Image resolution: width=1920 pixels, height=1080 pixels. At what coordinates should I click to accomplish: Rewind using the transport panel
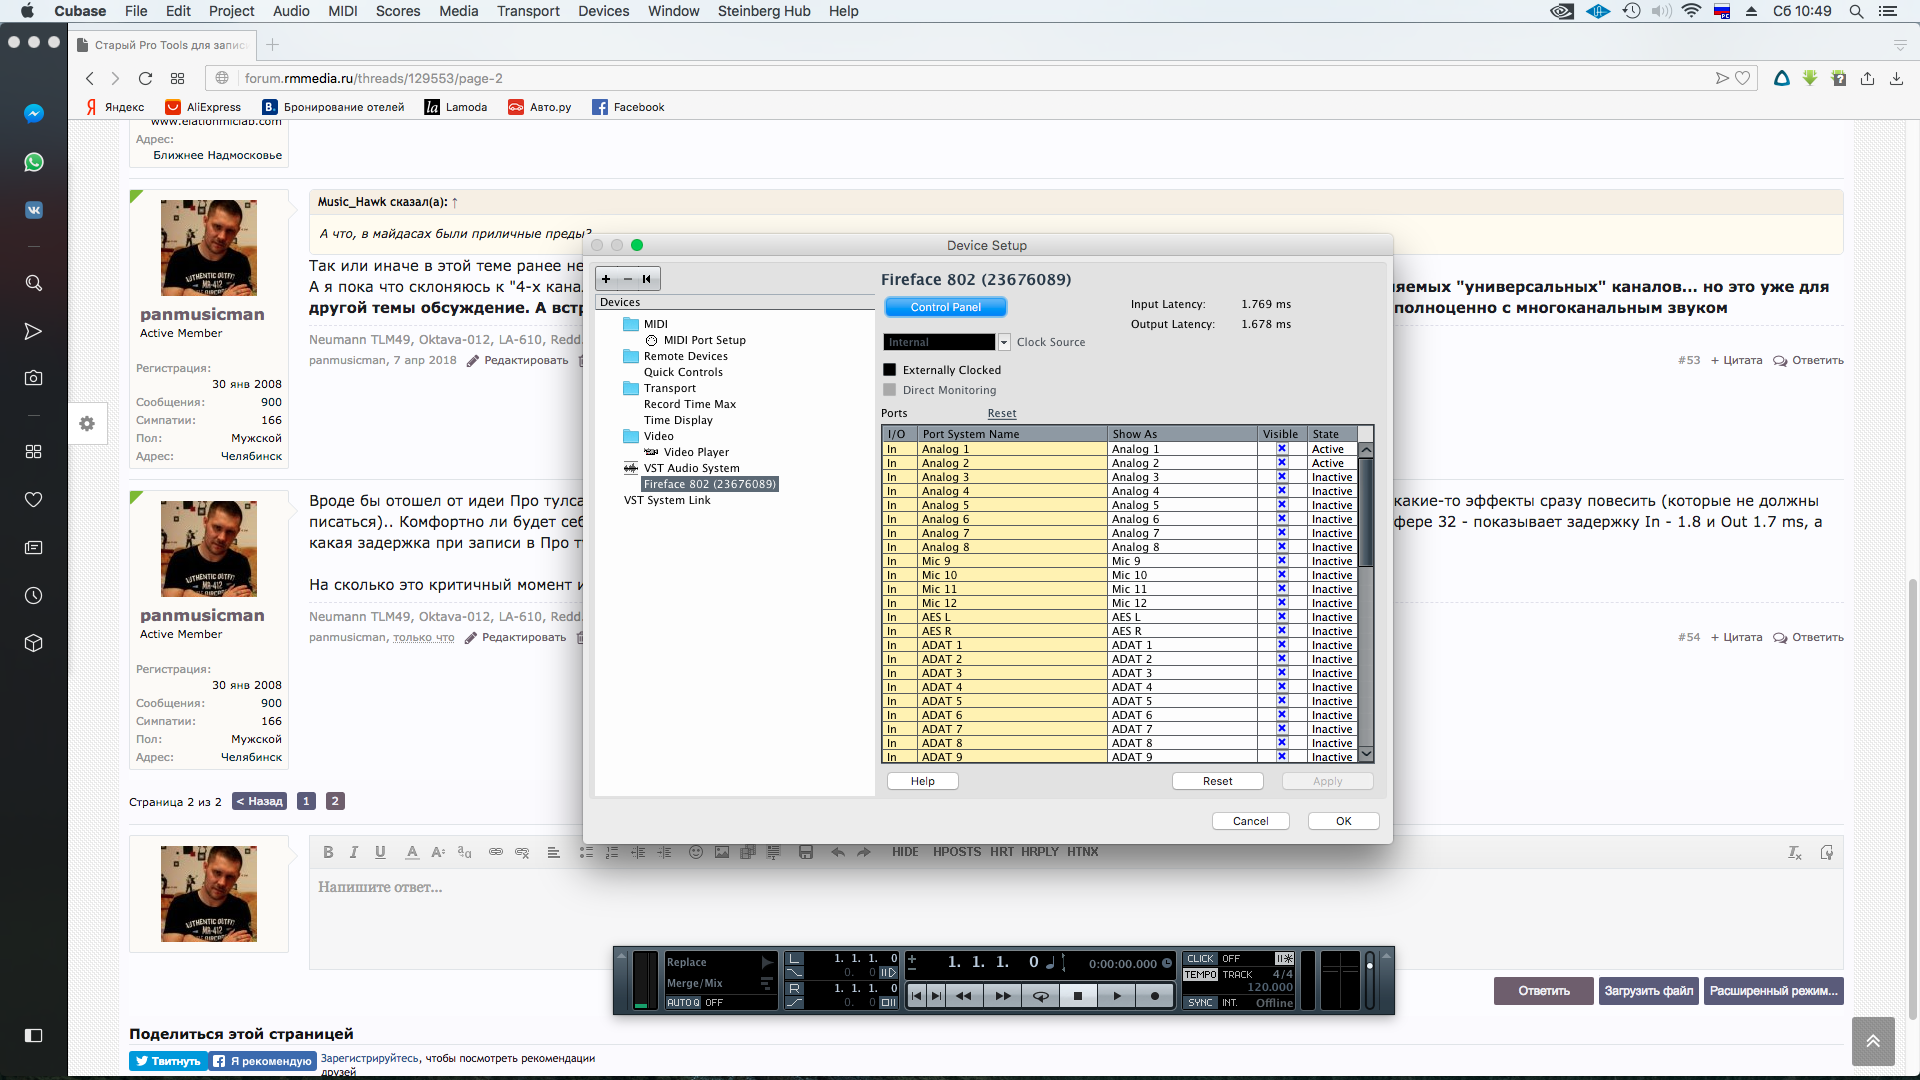point(964,996)
